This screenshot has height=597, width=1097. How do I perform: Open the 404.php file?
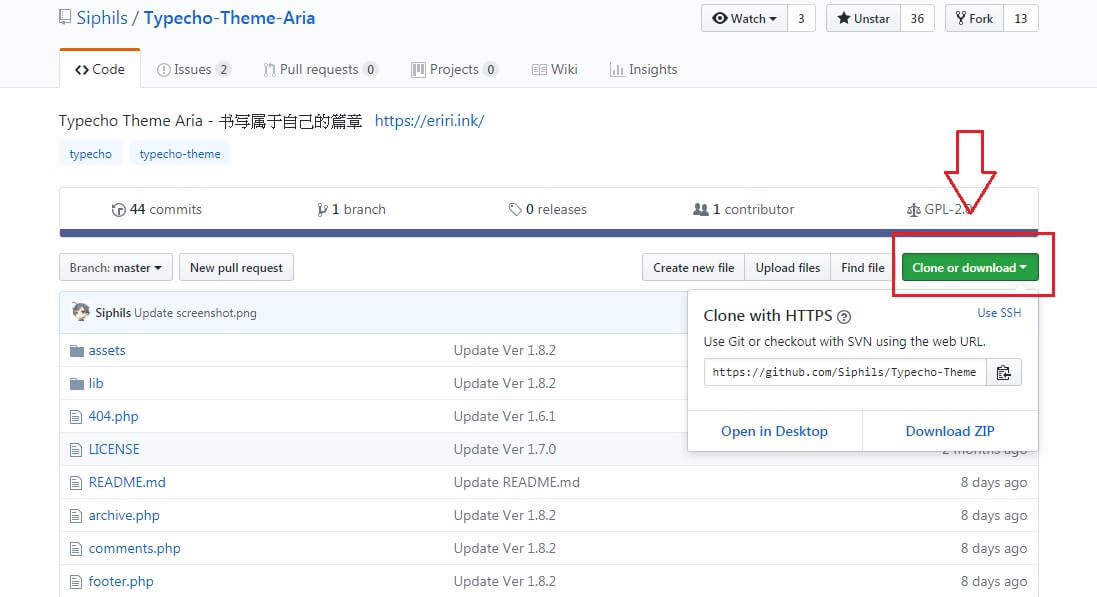(113, 416)
